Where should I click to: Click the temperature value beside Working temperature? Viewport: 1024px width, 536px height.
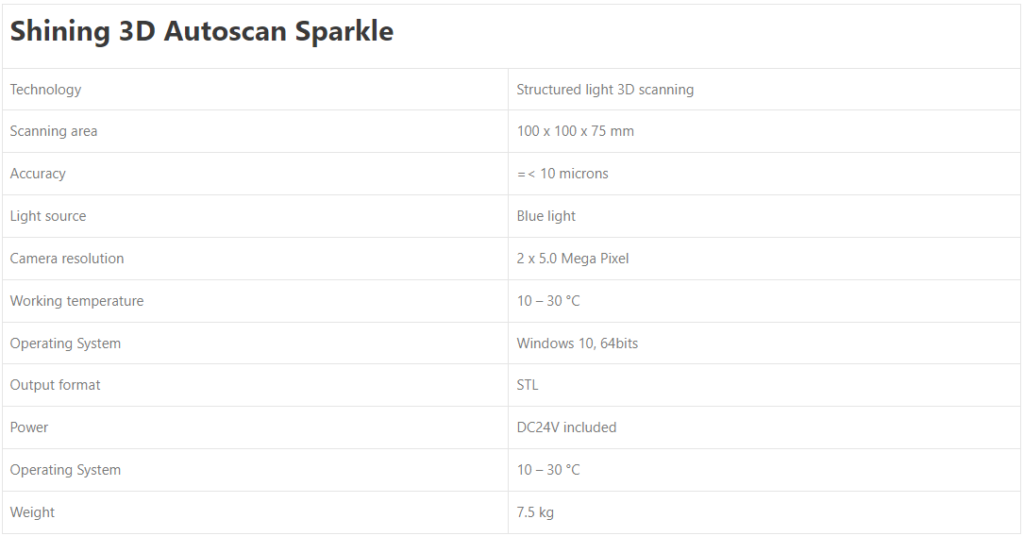(x=548, y=301)
